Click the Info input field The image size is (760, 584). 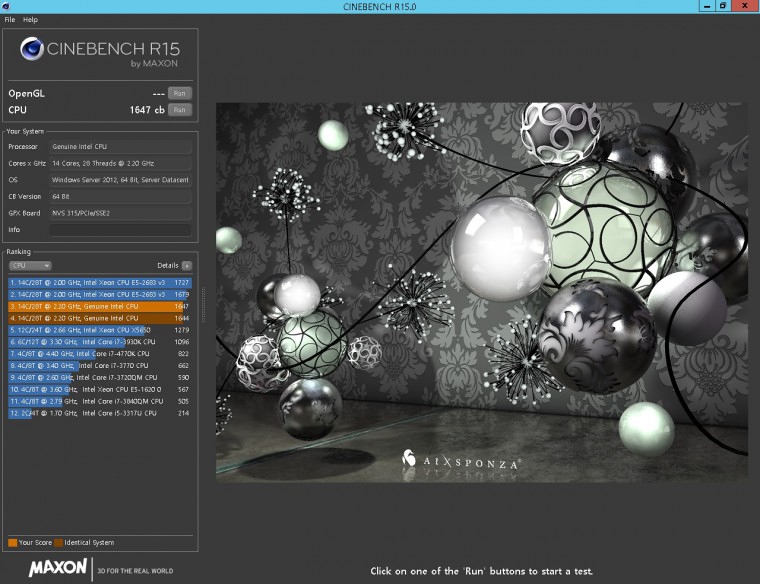point(120,230)
